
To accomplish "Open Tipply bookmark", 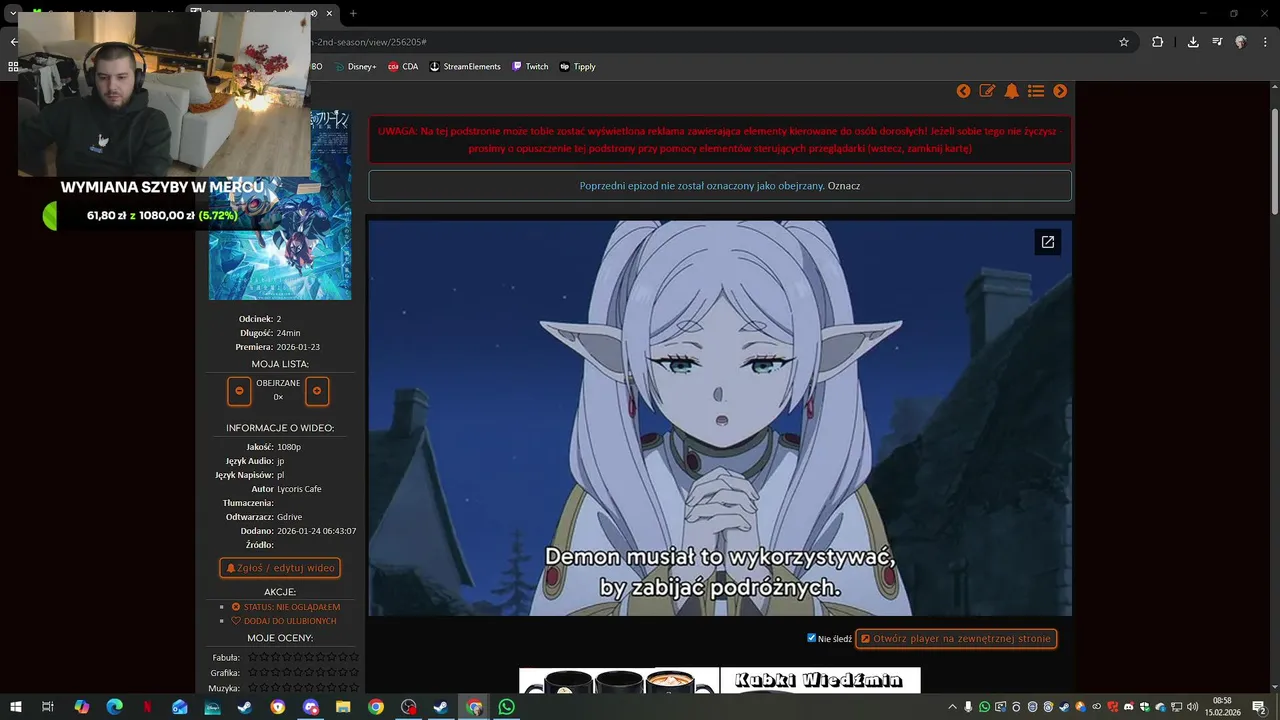I will click(x=578, y=67).
